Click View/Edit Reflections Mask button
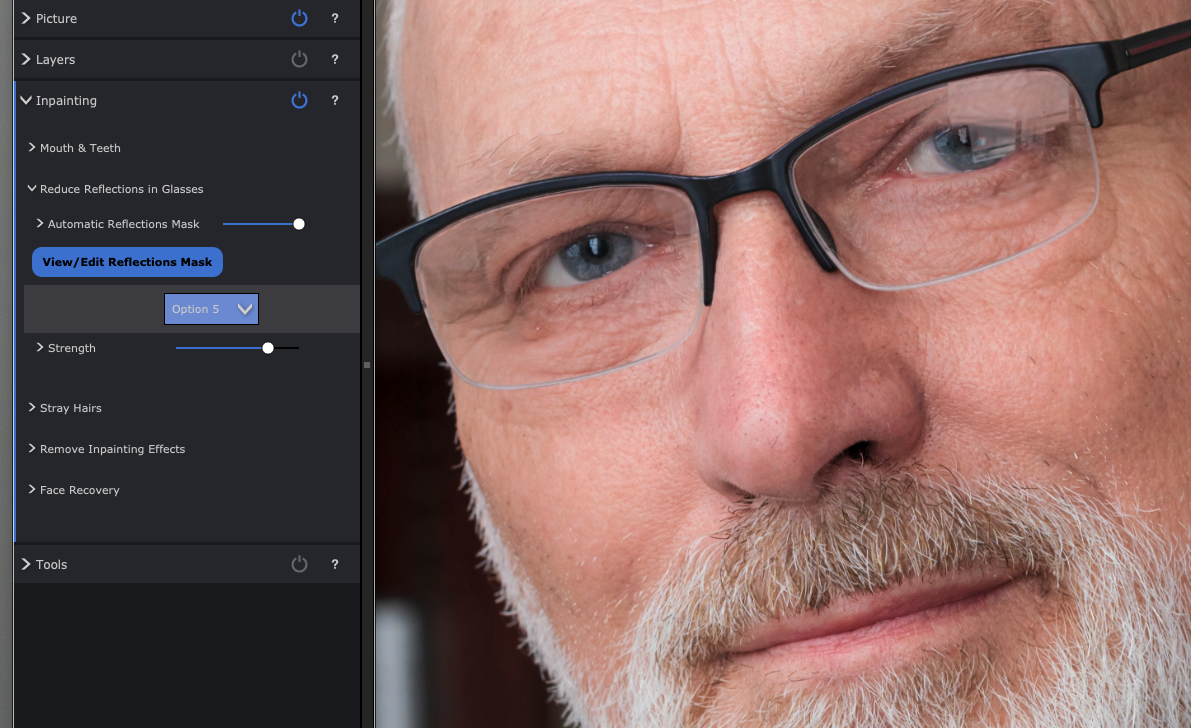This screenshot has width=1191, height=728. (127, 262)
